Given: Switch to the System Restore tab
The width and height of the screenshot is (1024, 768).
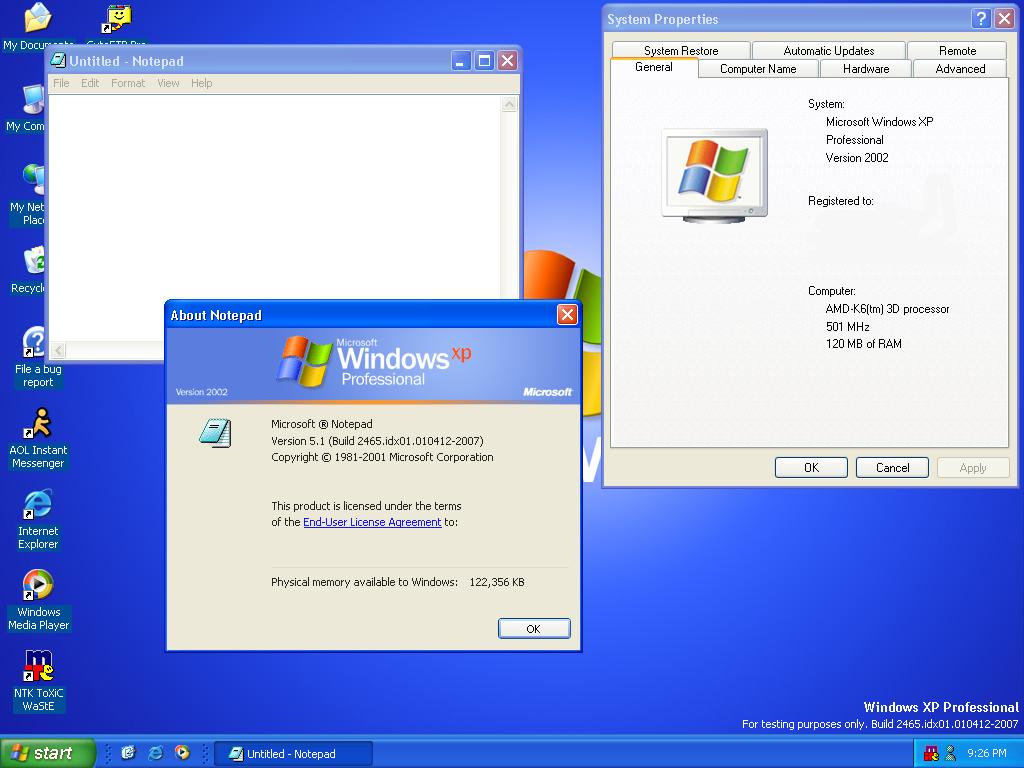Looking at the screenshot, I should tap(680, 50).
